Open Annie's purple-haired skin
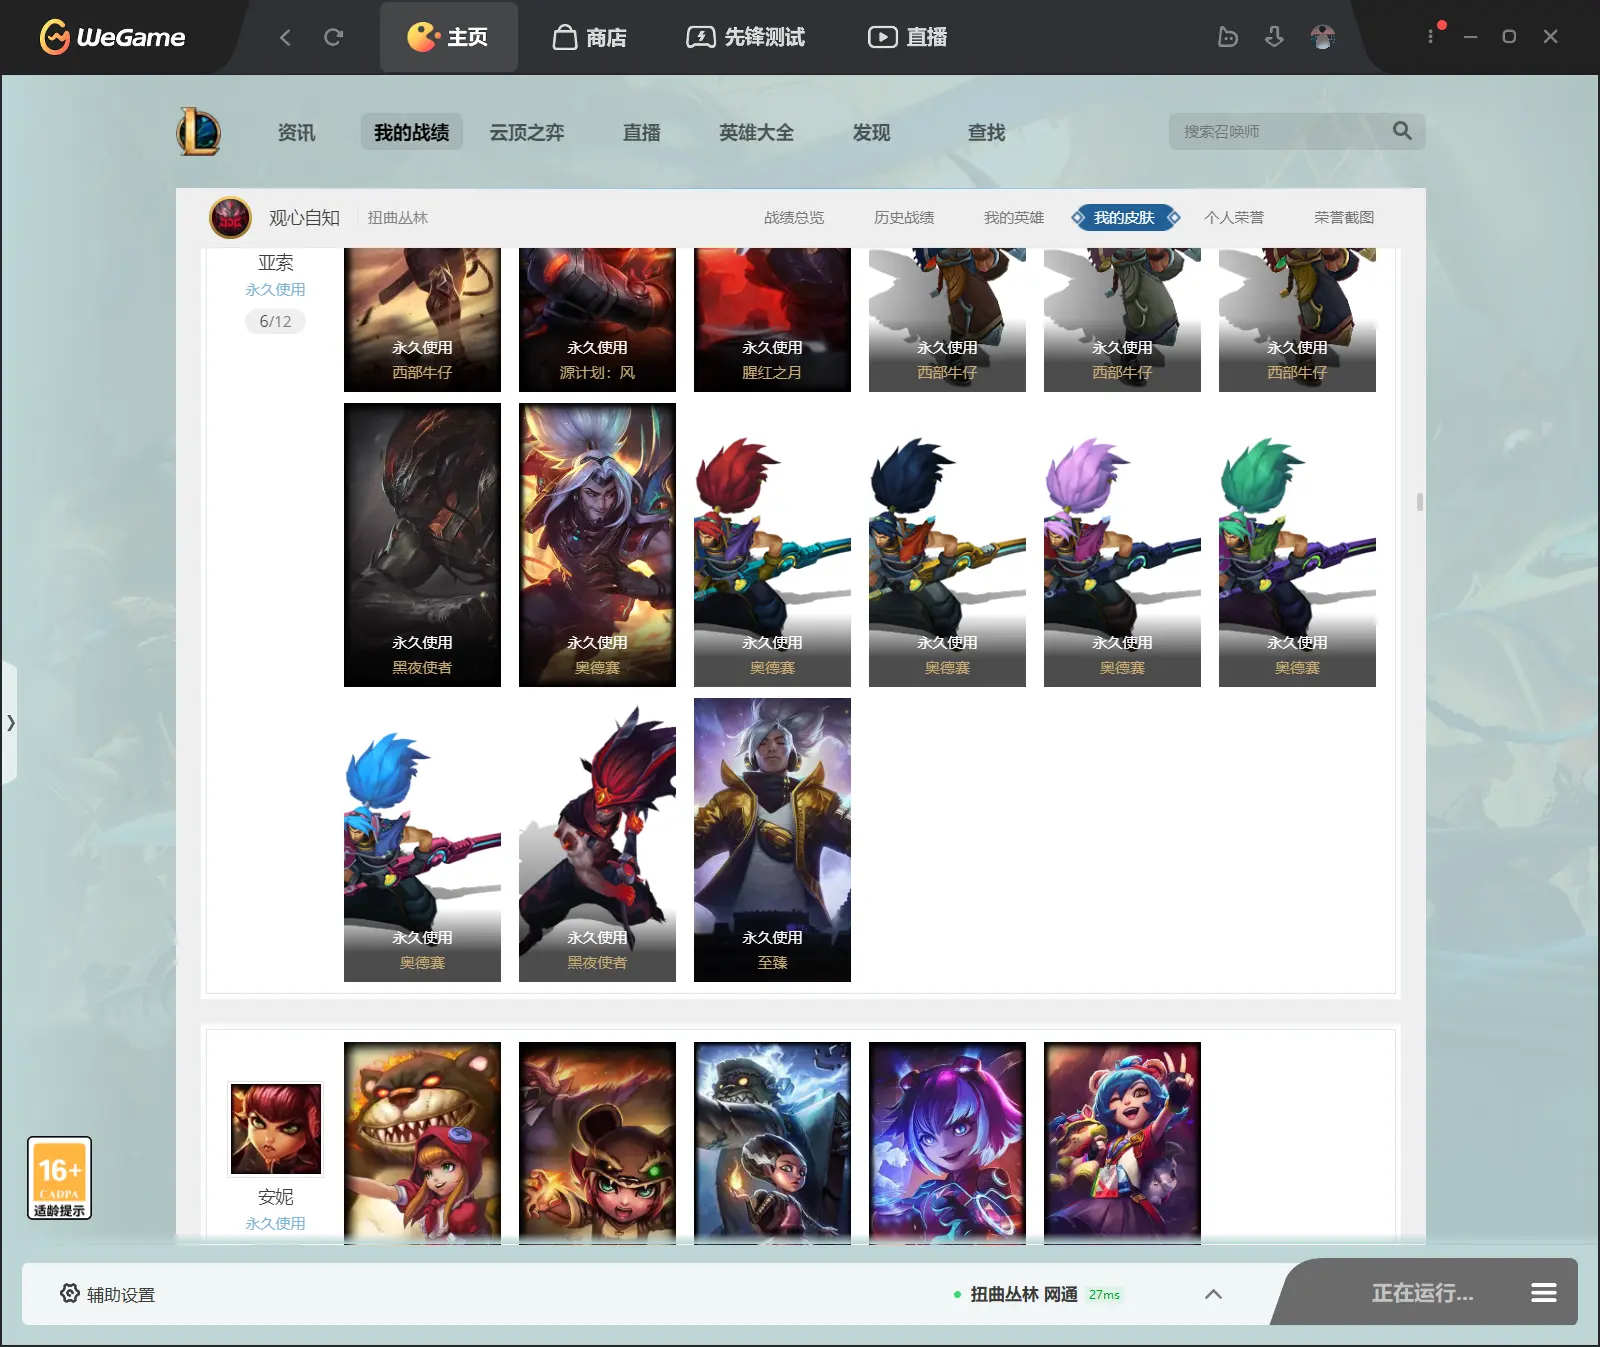1600x1347 pixels. (x=947, y=1142)
